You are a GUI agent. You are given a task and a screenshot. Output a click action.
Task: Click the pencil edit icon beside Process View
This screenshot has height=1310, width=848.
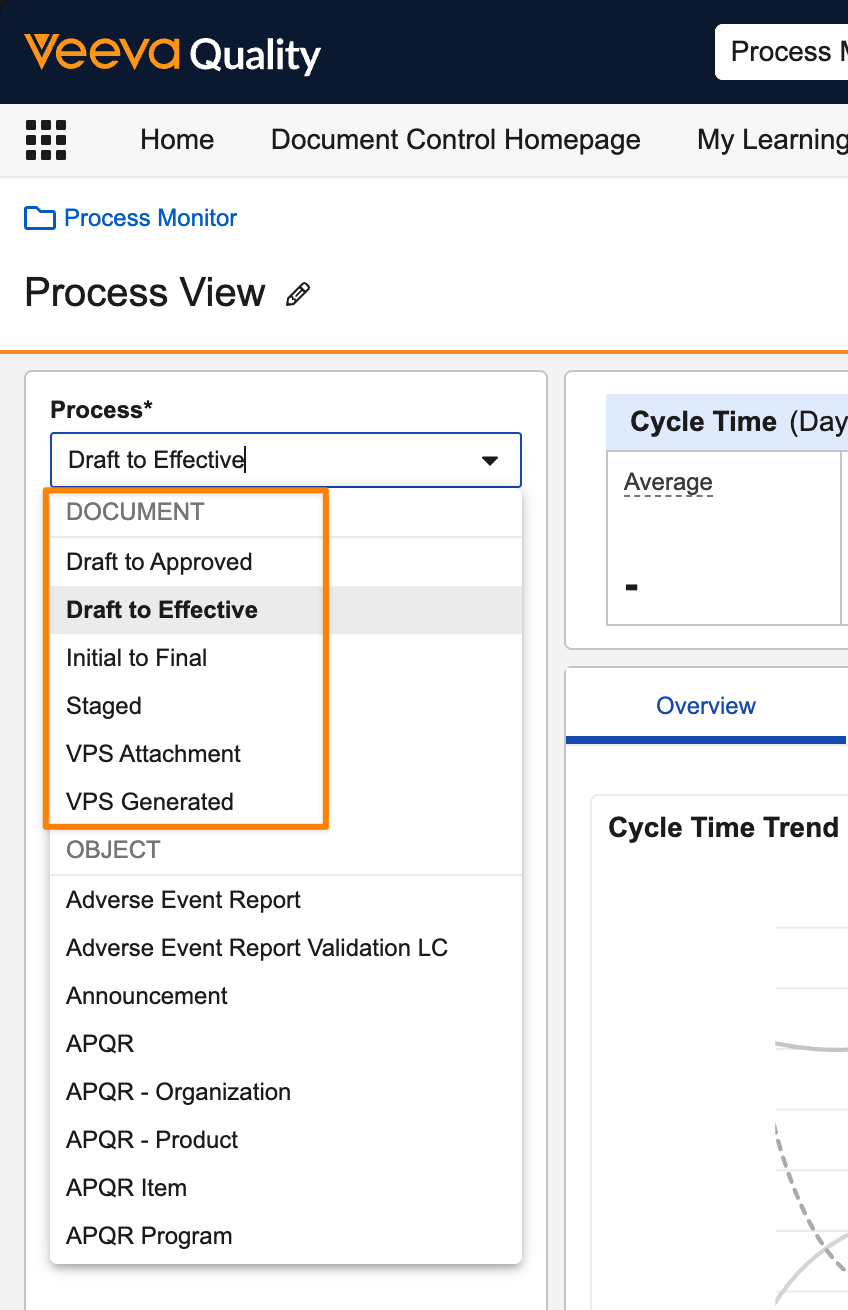[298, 294]
